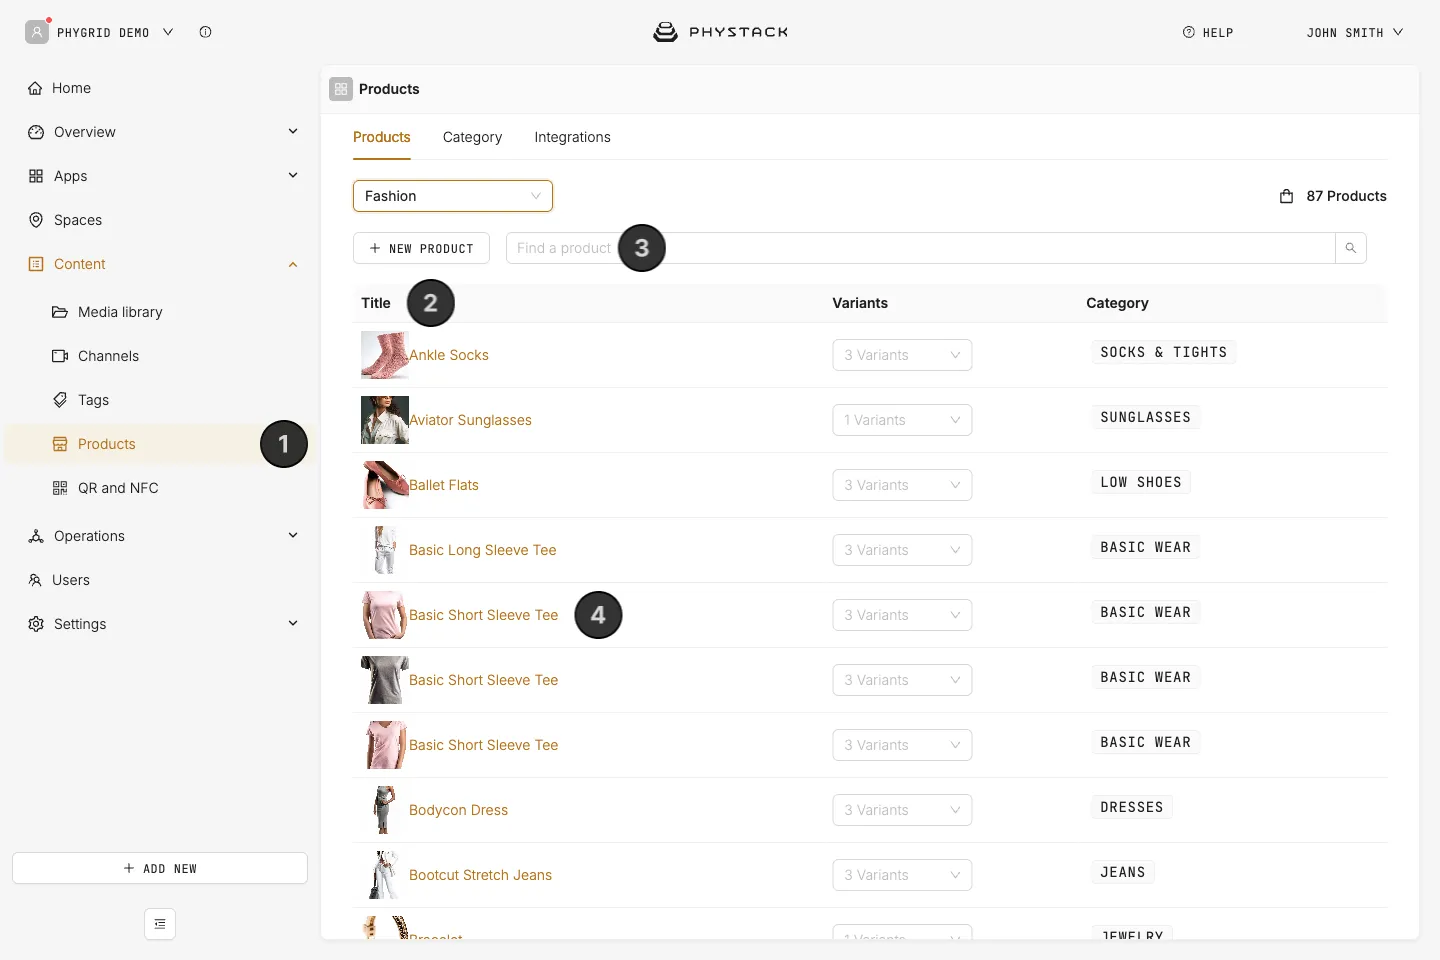Click the Ankle Socks product thumbnail
The width and height of the screenshot is (1440, 960).
[385, 355]
